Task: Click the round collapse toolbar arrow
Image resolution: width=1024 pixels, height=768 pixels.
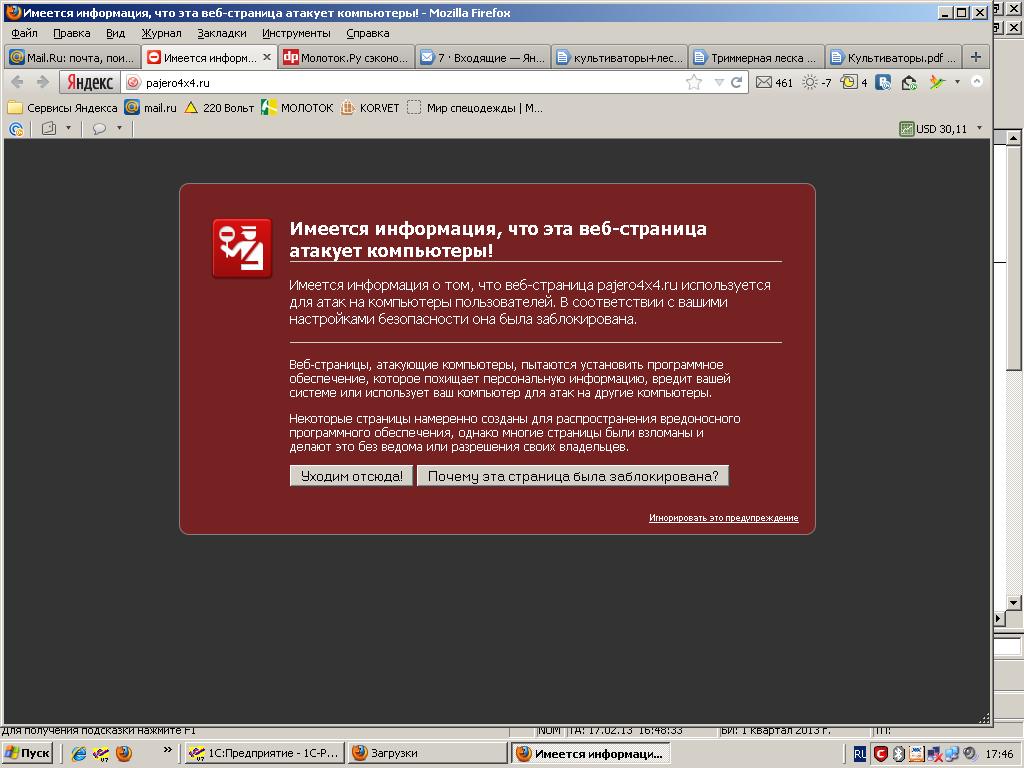Action: [977, 82]
